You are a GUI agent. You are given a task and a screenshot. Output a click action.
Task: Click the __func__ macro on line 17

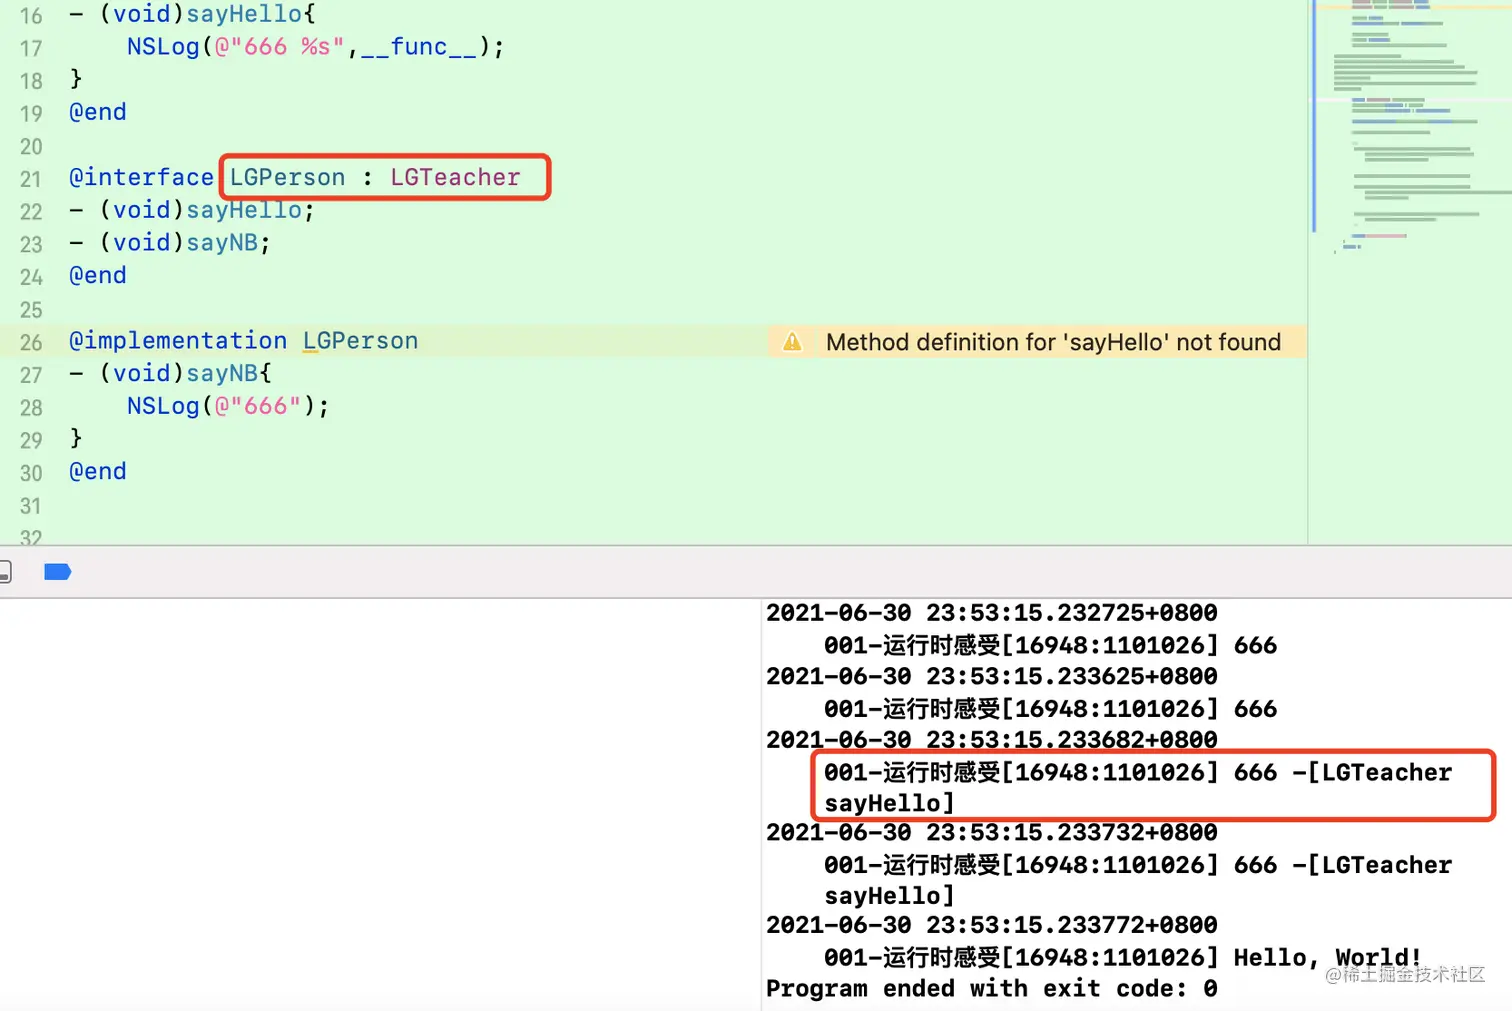click(419, 47)
